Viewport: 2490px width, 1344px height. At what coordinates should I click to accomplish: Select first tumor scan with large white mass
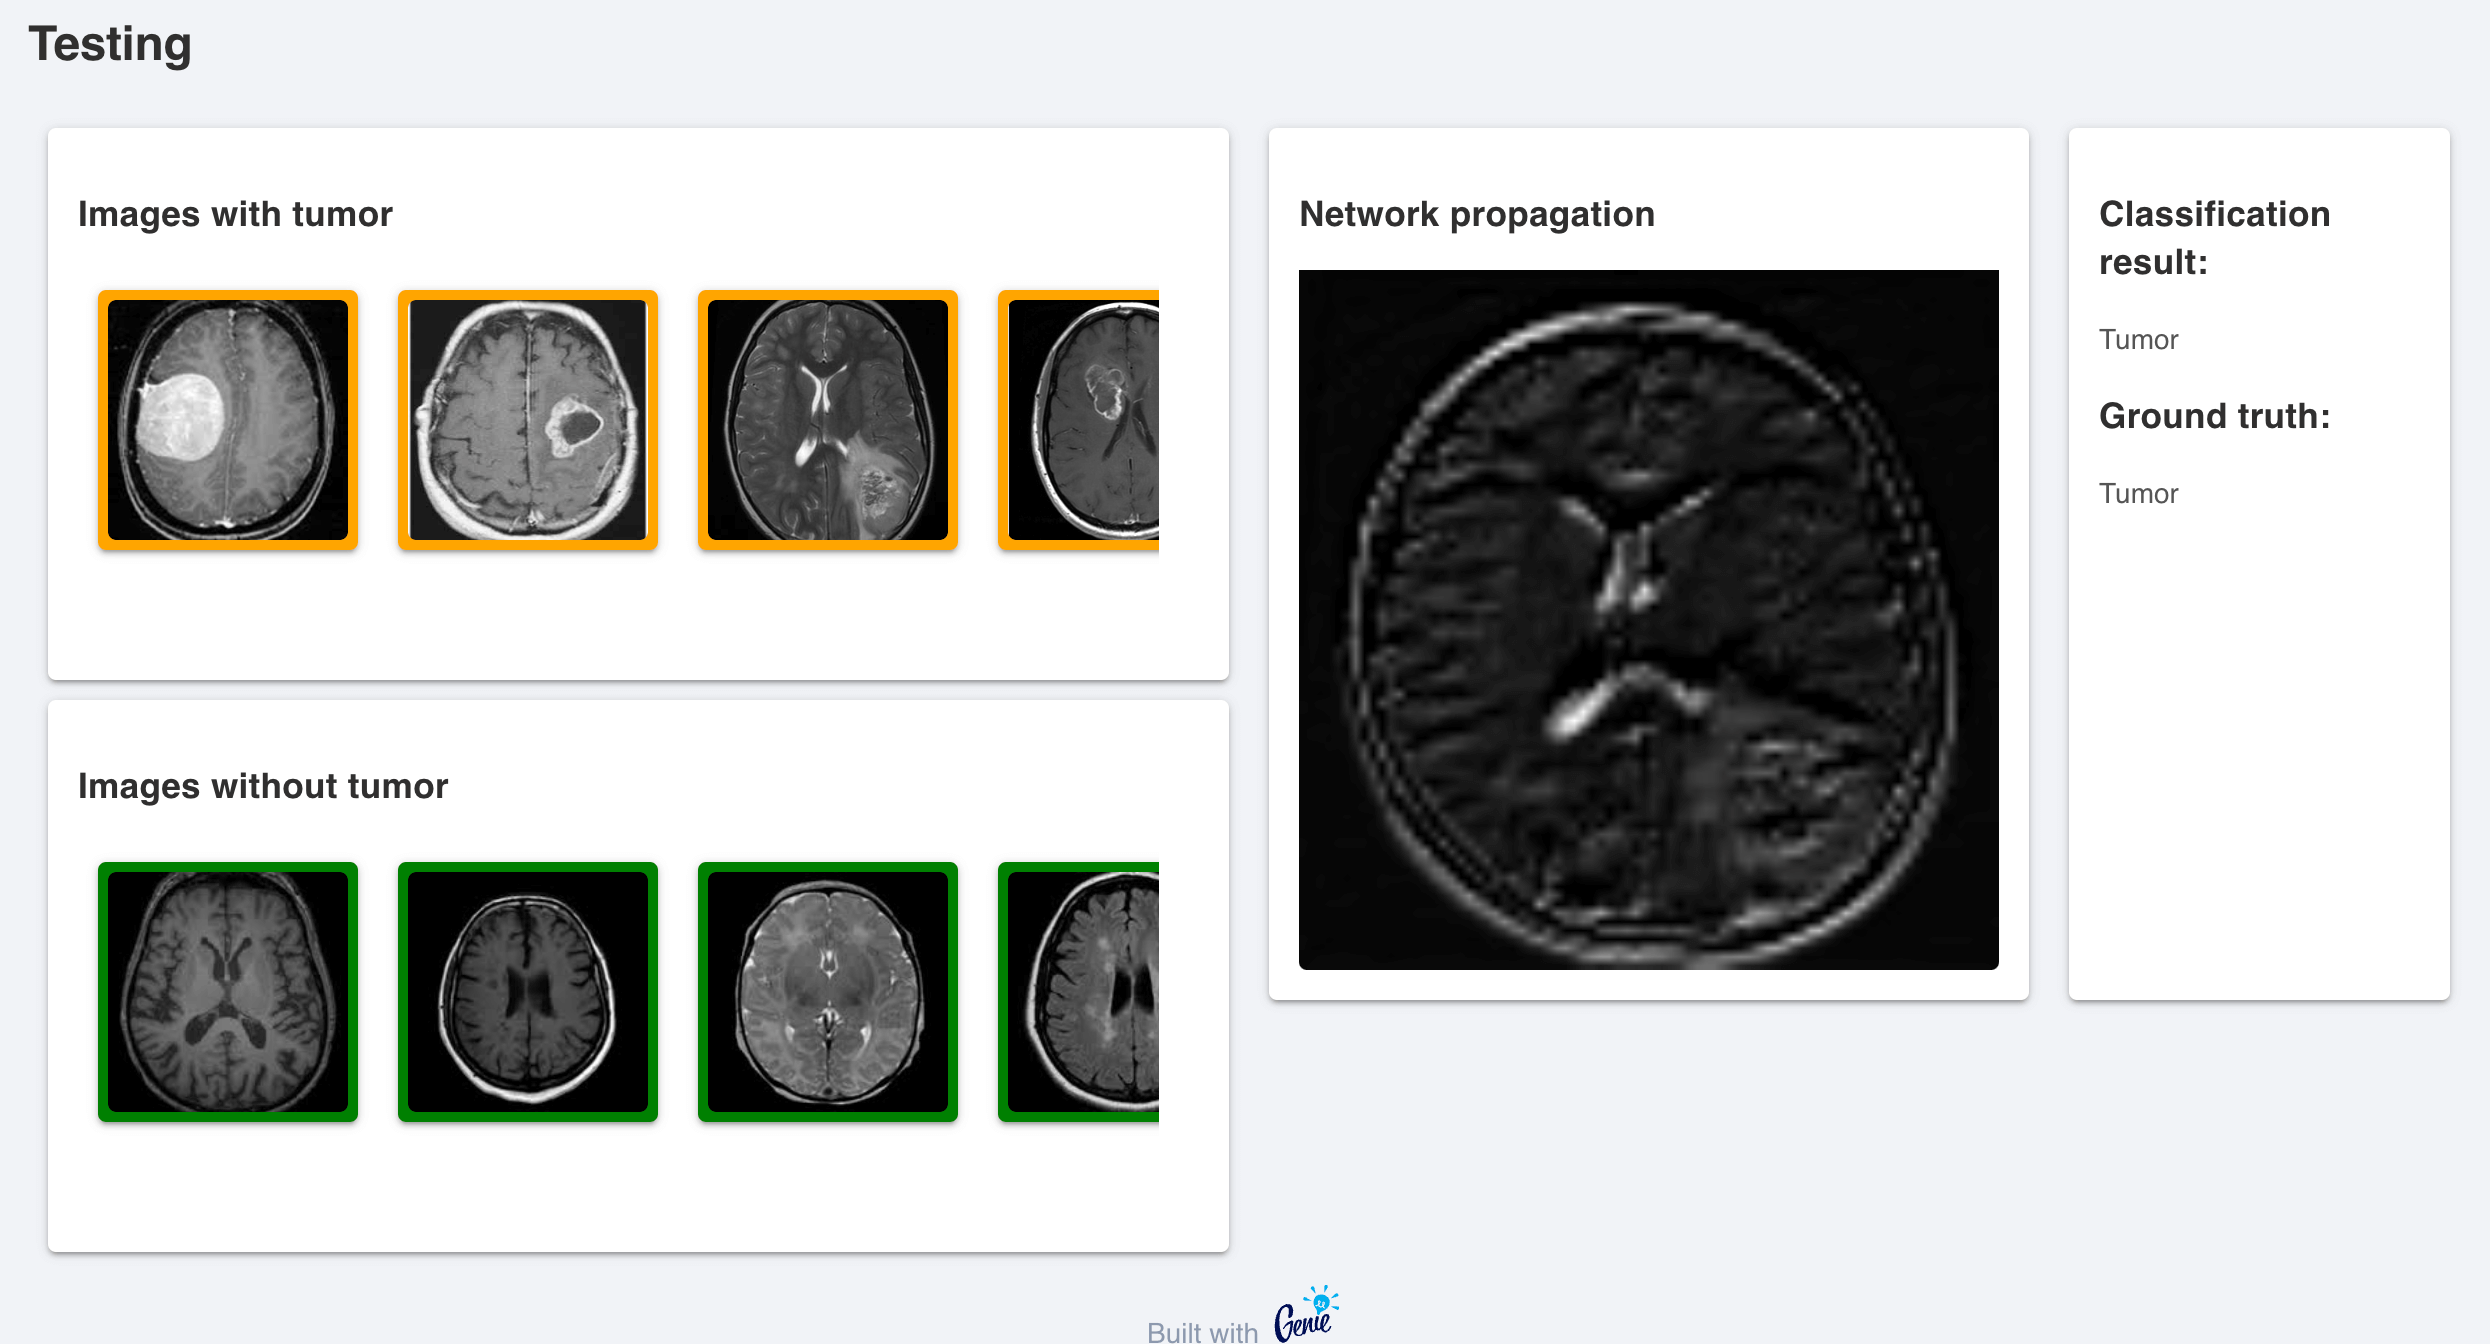228,420
